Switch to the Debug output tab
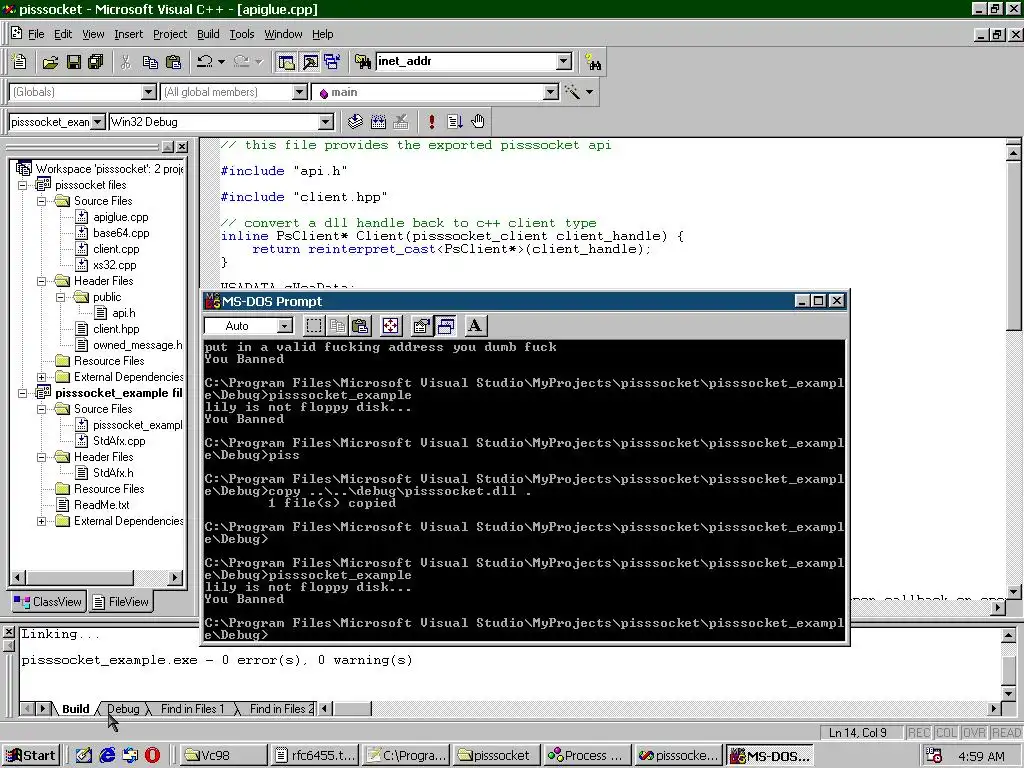 123,709
